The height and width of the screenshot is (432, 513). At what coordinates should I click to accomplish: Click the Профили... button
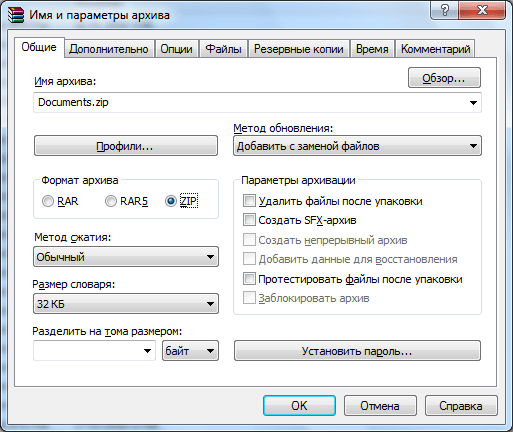(x=126, y=146)
